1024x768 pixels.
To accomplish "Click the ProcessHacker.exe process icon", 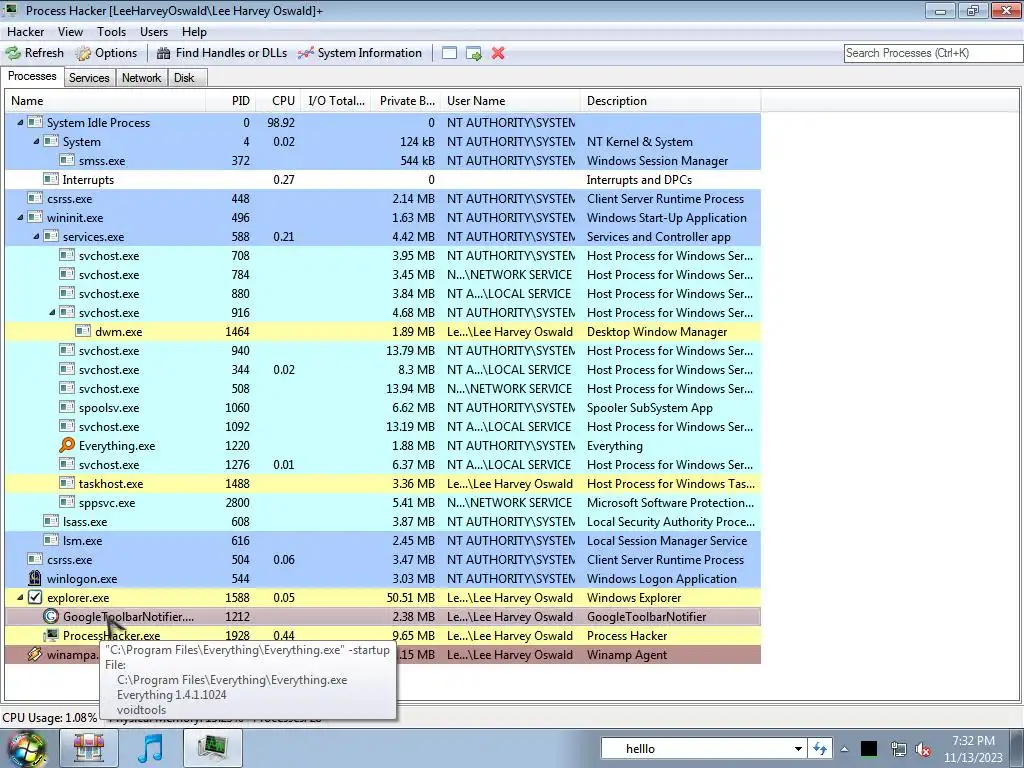I will coord(51,635).
